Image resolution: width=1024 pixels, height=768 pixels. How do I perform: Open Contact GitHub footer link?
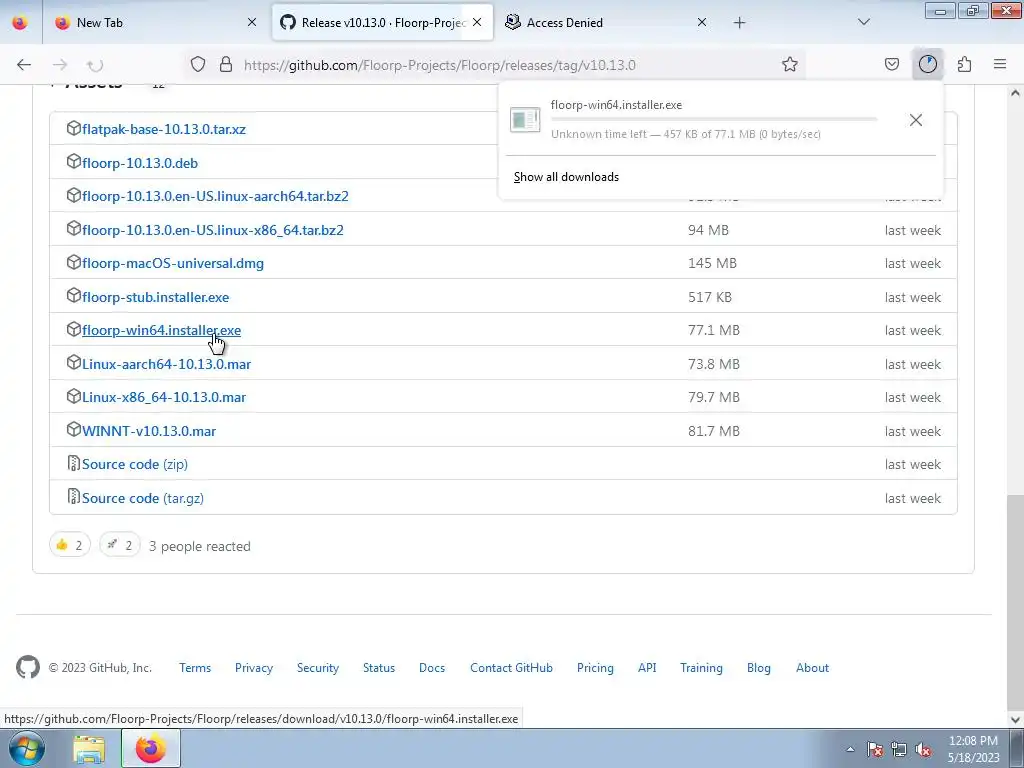pyautogui.click(x=511, y=667)
